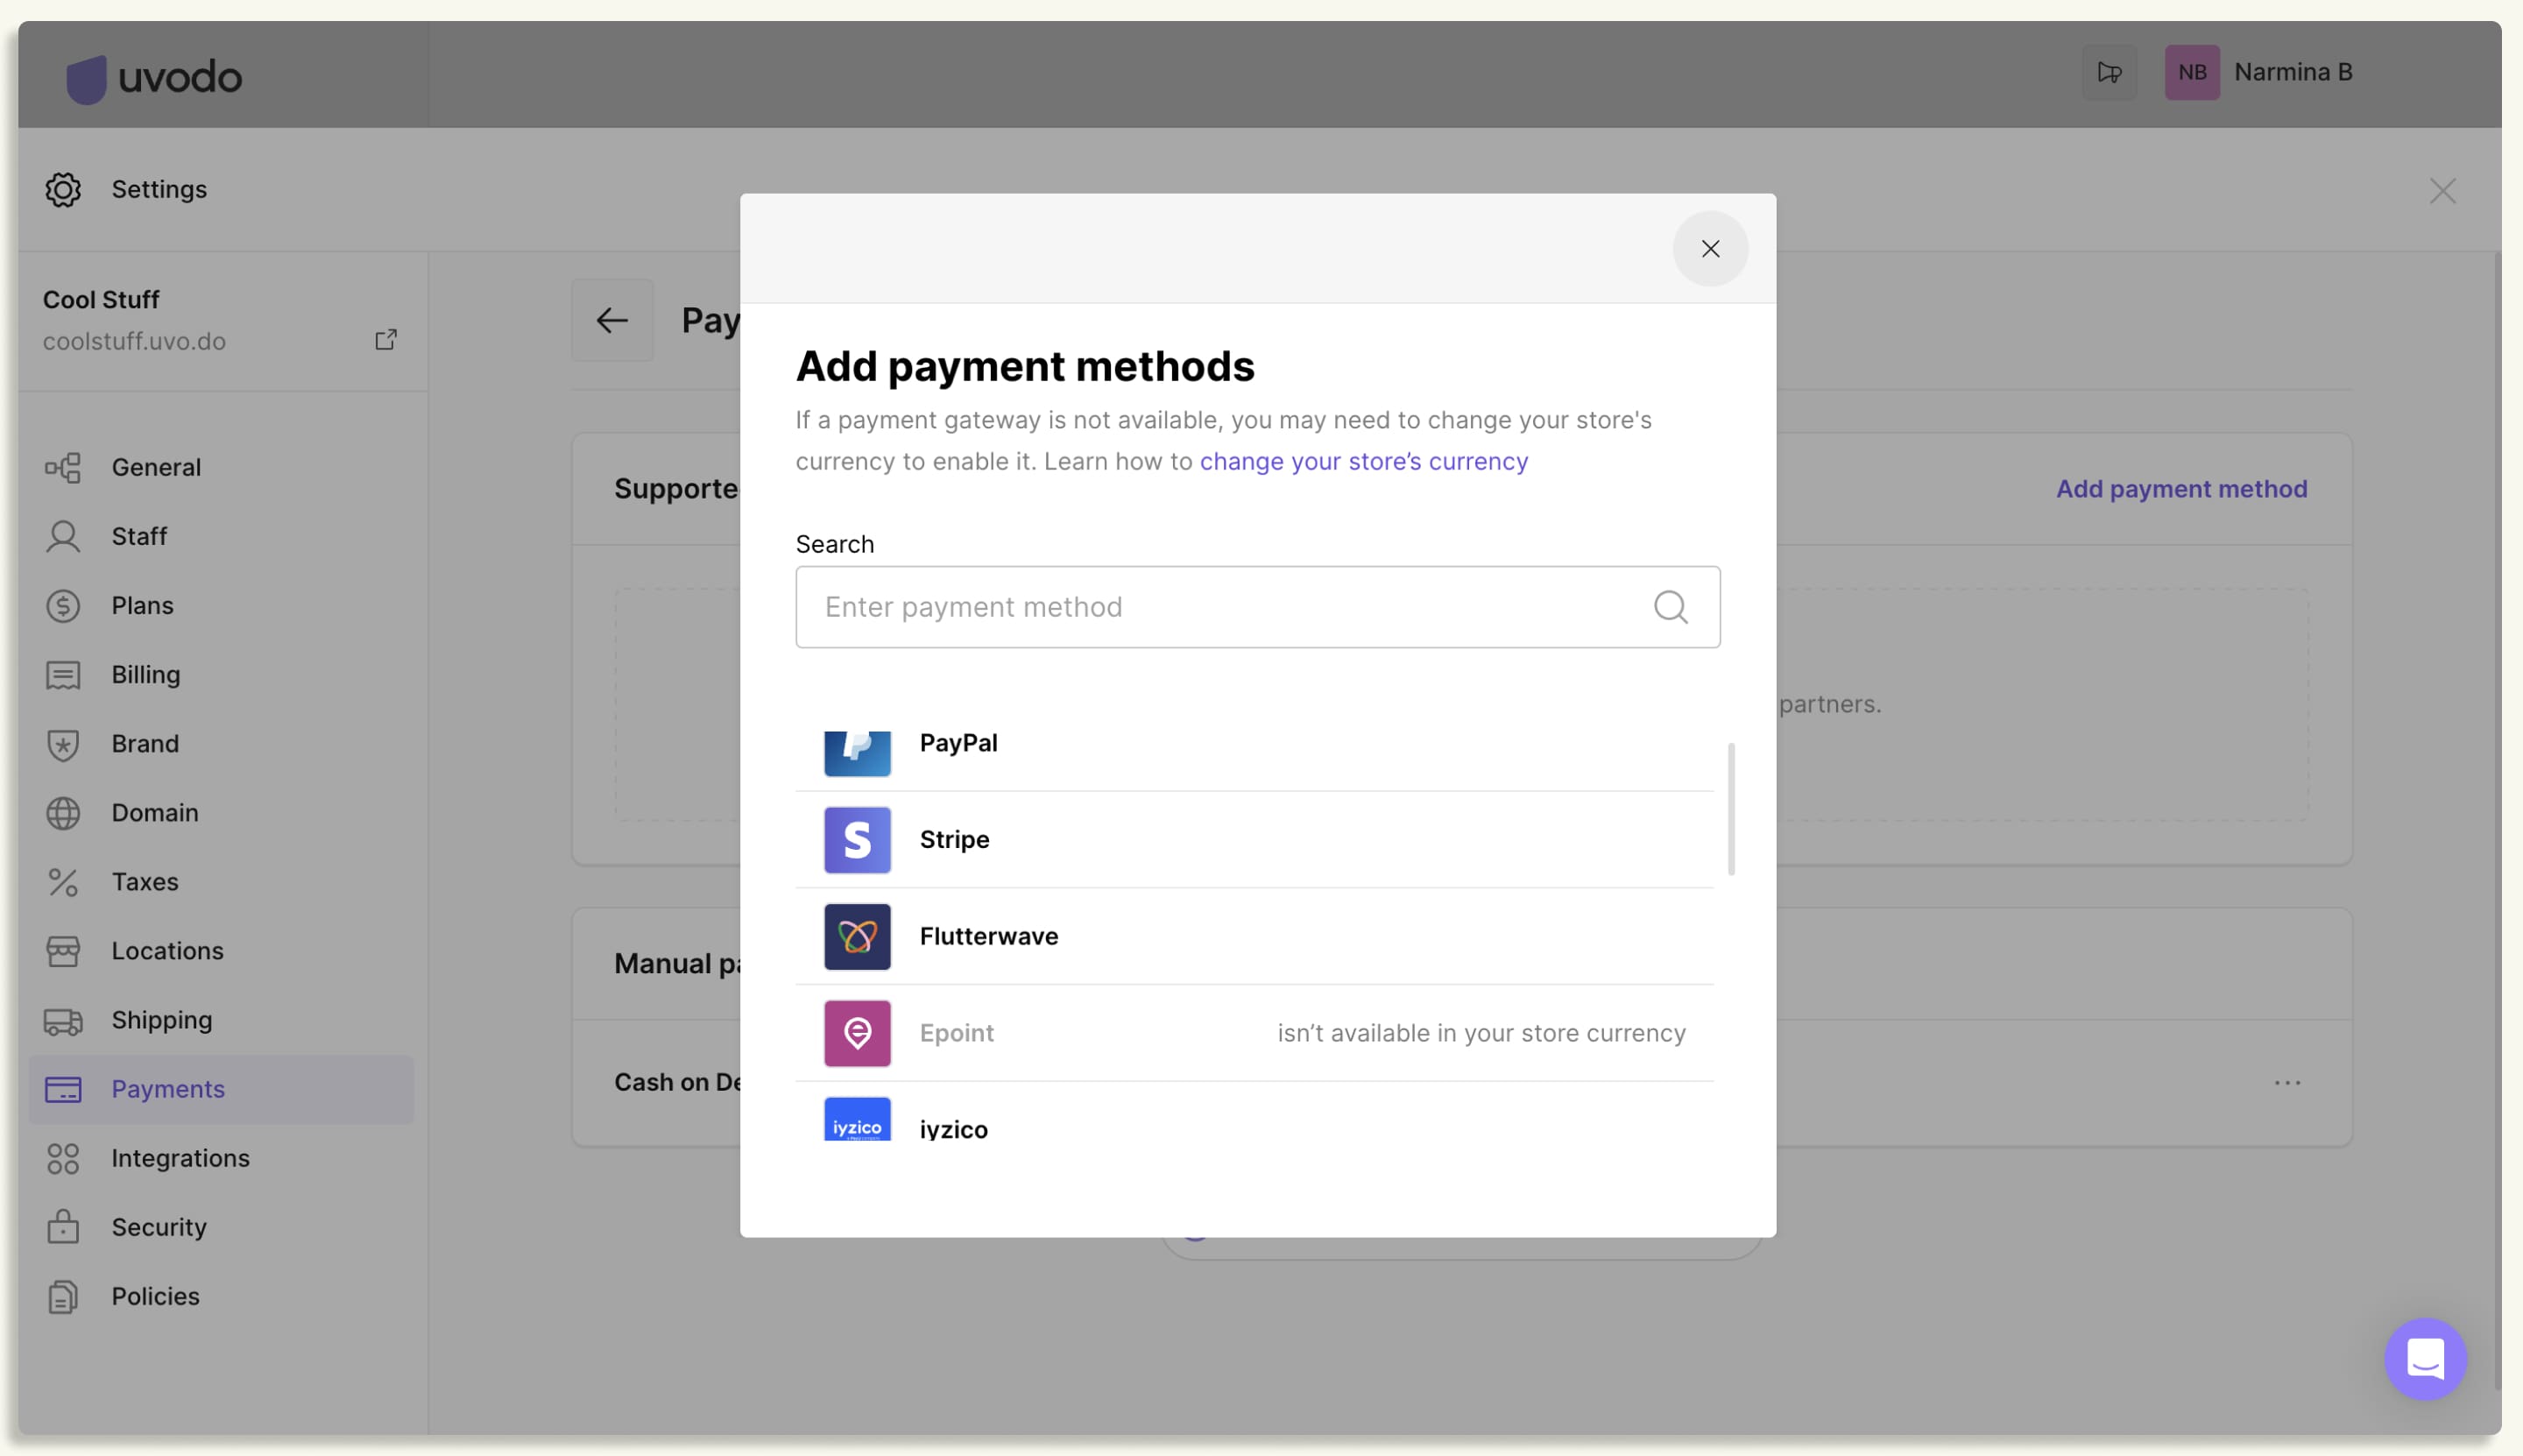Click the announcements megaphone icon
The width and height of the screenshot is (2523, 1456).
click(x=2109, y=72)
